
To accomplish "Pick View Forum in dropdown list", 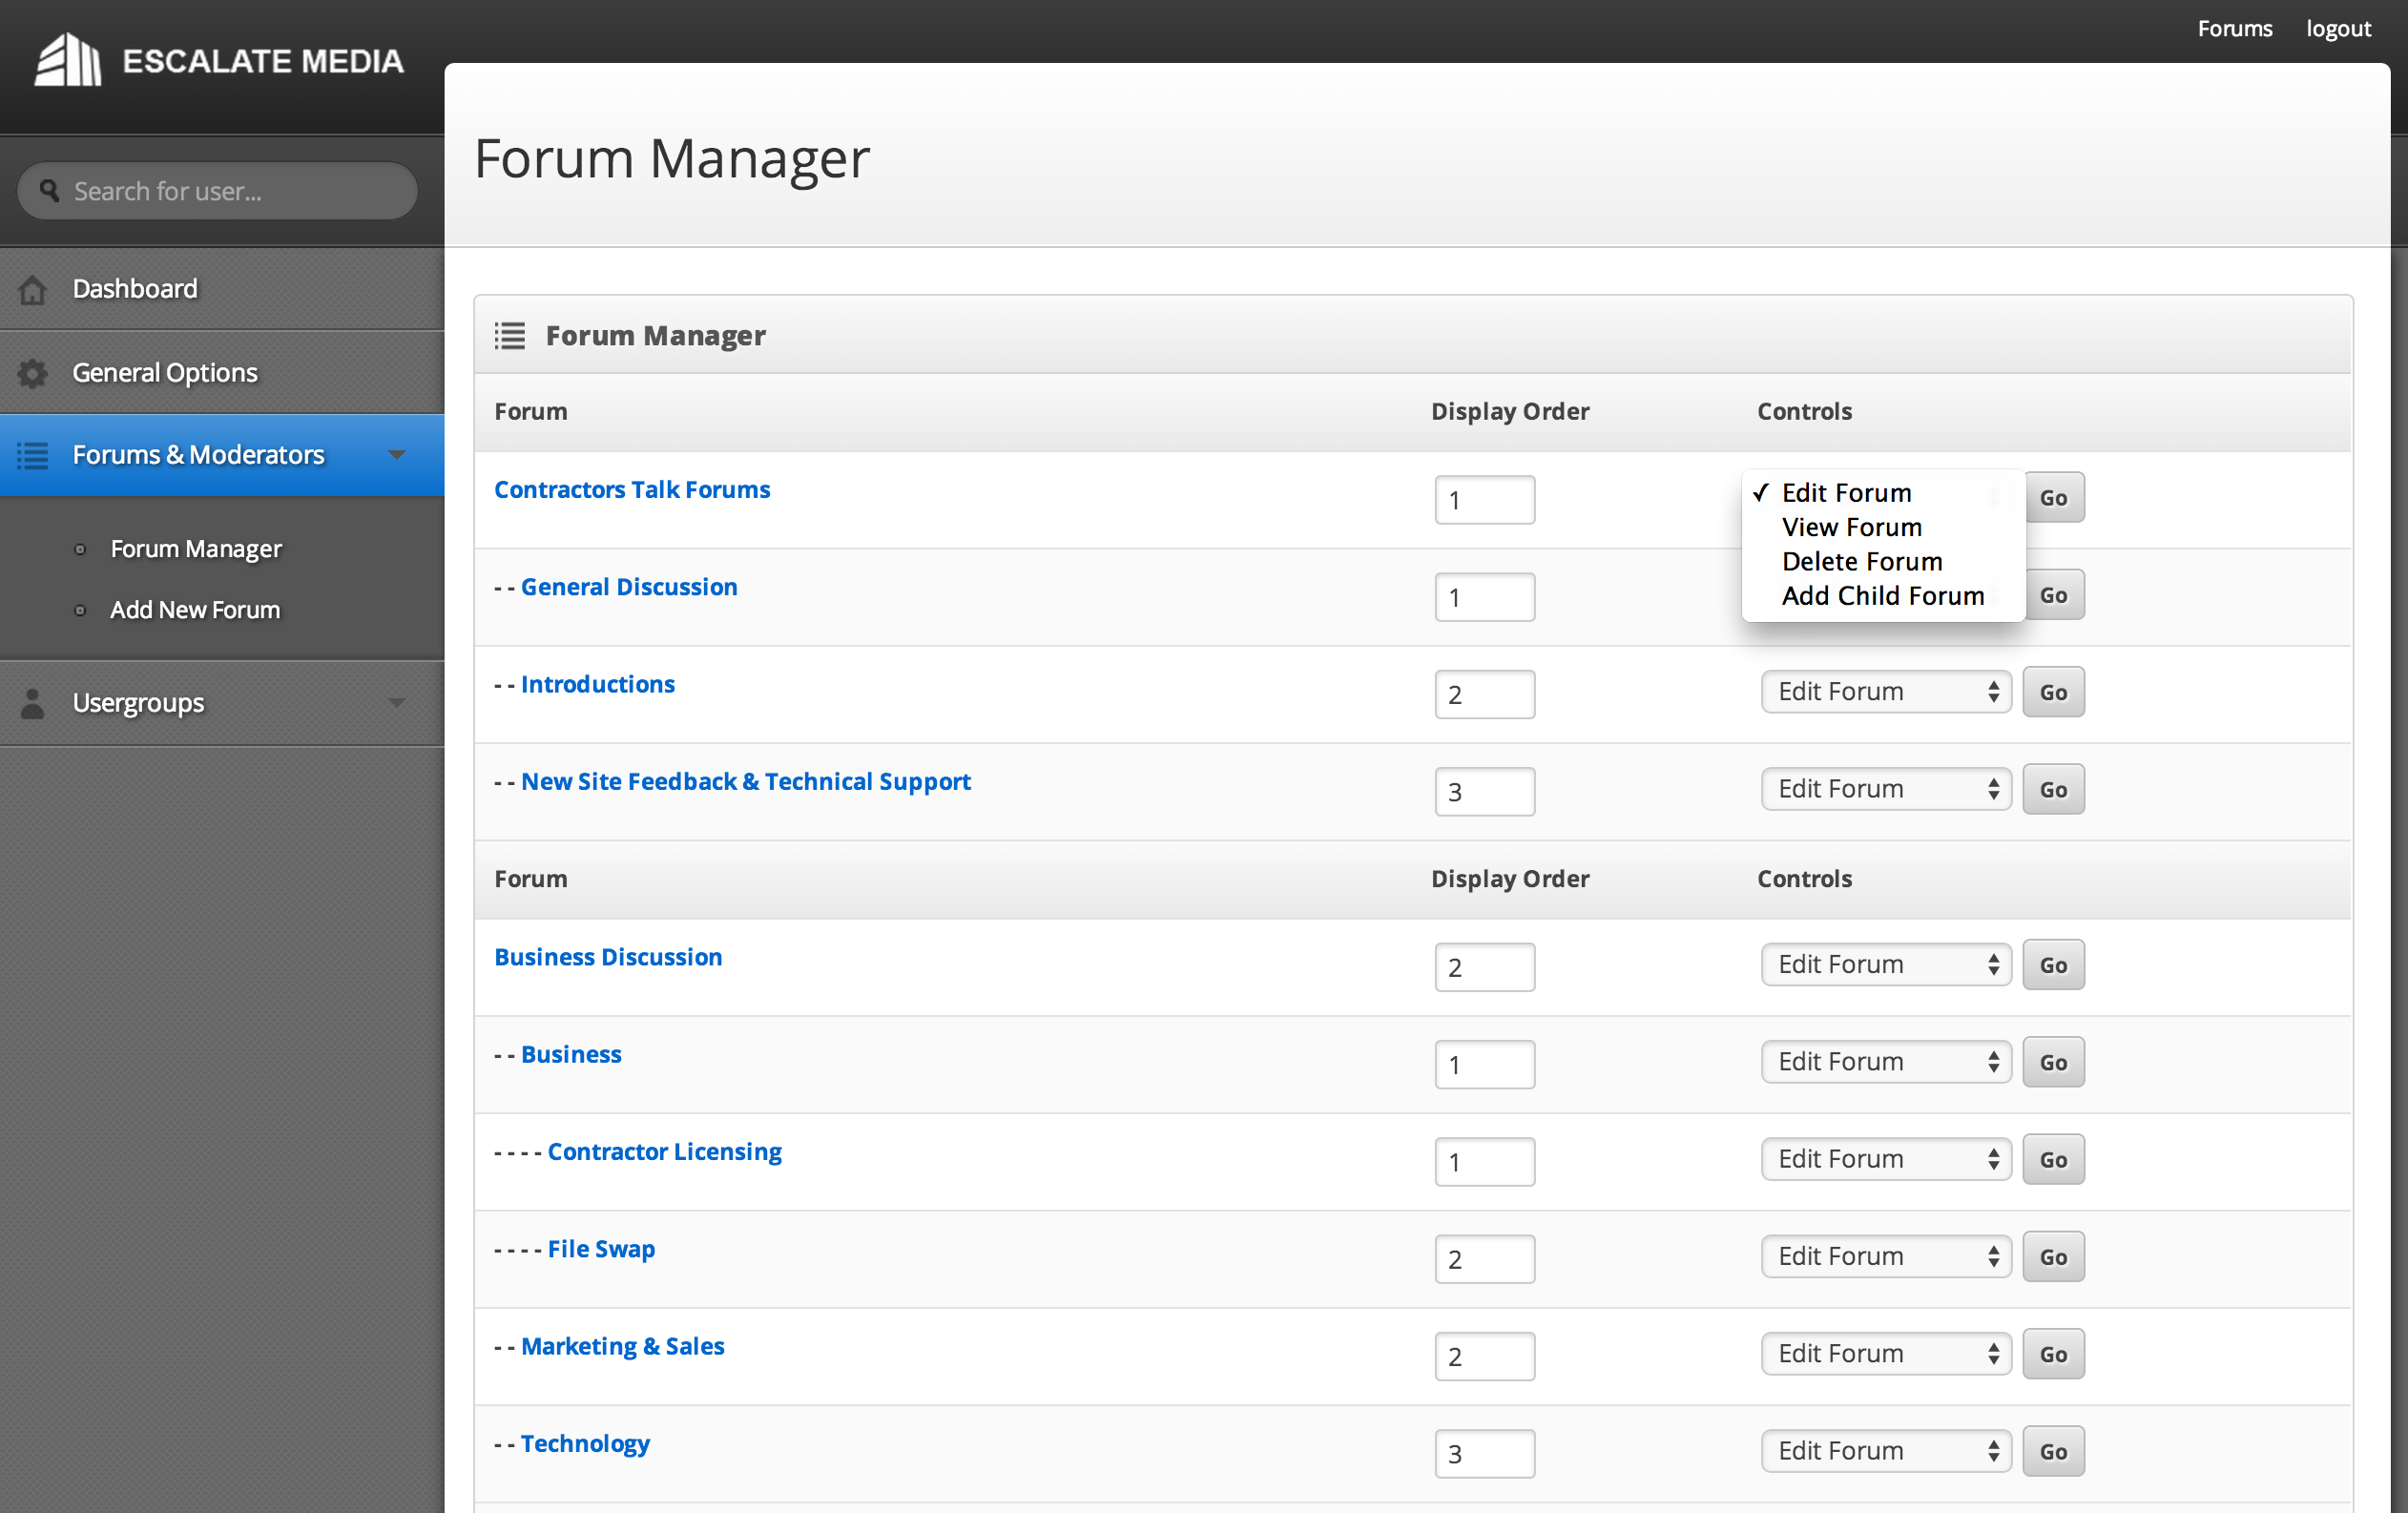I will pyautogui.click(x=1851, y=527).
